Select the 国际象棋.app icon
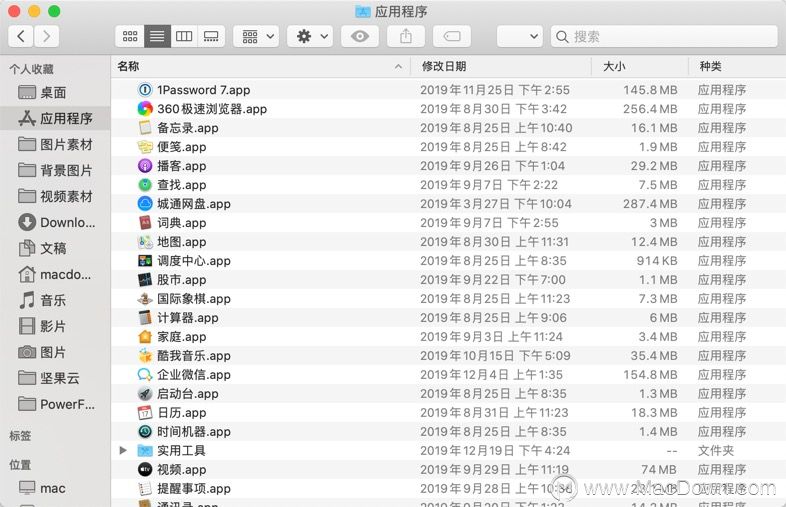This screenshot has height=507, width=786. [145, 299]
